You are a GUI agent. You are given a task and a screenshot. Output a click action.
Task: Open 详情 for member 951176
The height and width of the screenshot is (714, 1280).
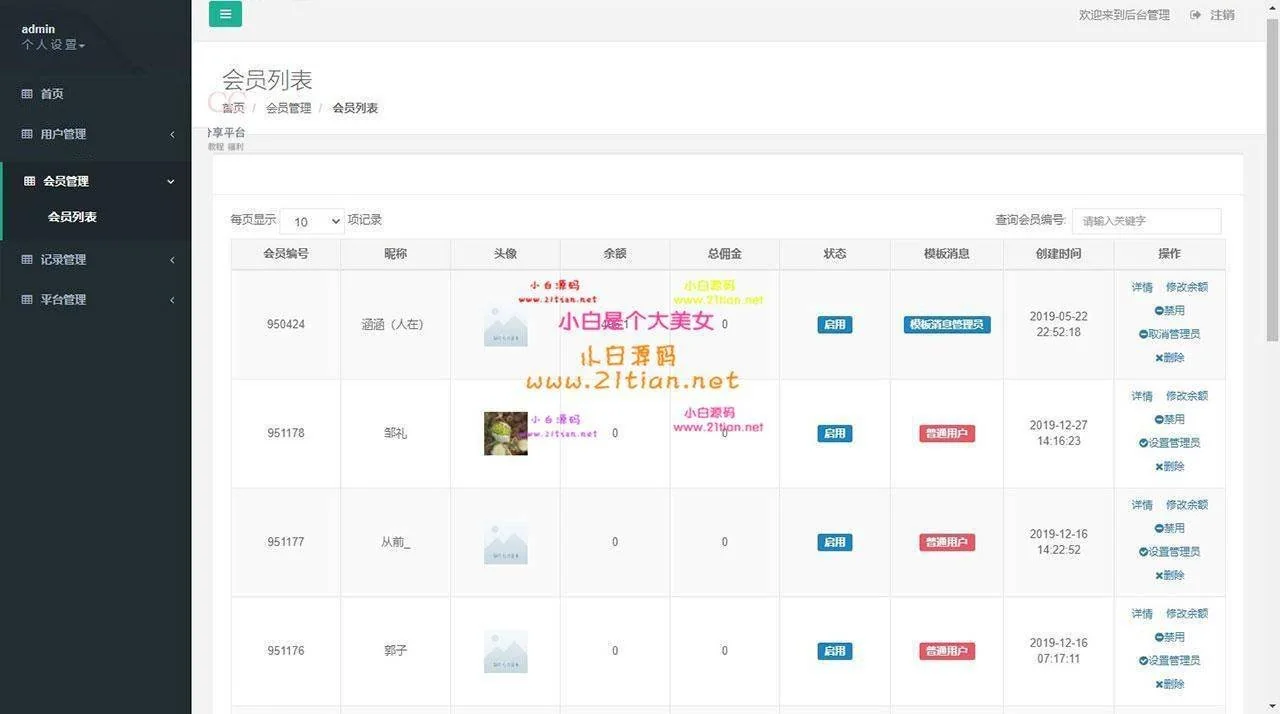click(1141, 614)
